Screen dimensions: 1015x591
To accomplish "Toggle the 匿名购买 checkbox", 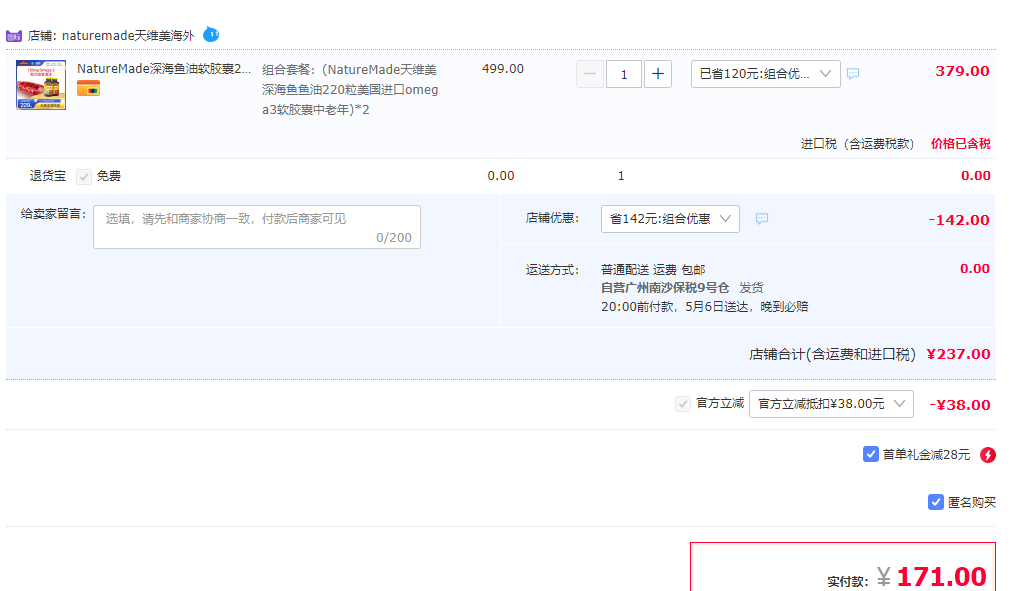I will pos(935,502).
